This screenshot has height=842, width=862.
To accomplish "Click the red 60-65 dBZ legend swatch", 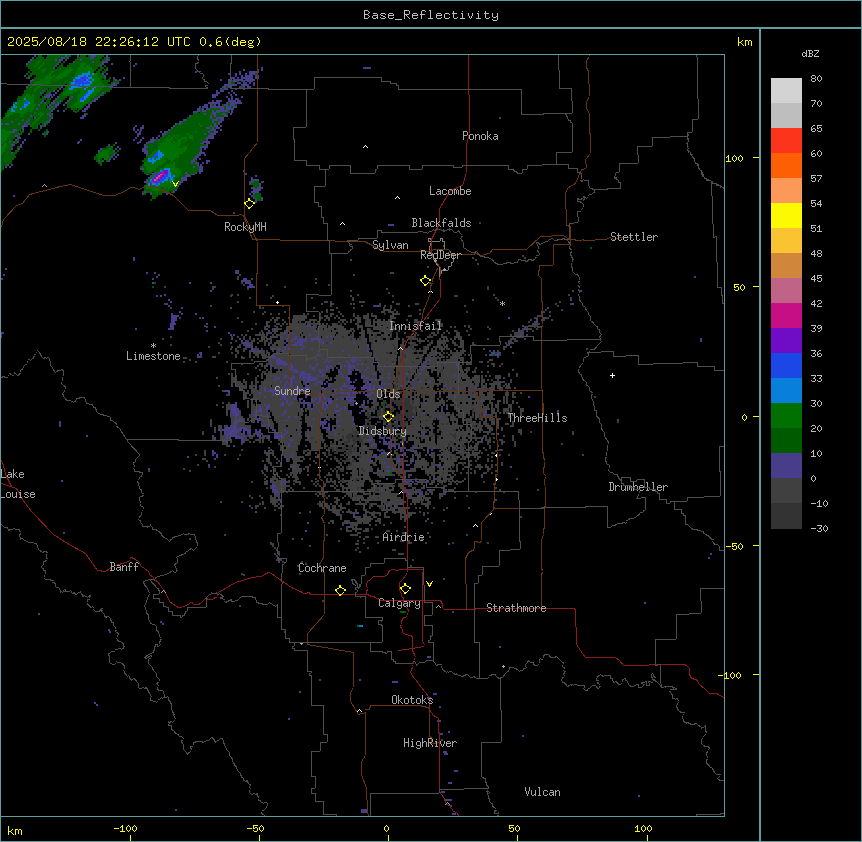I will pos(786,141).
